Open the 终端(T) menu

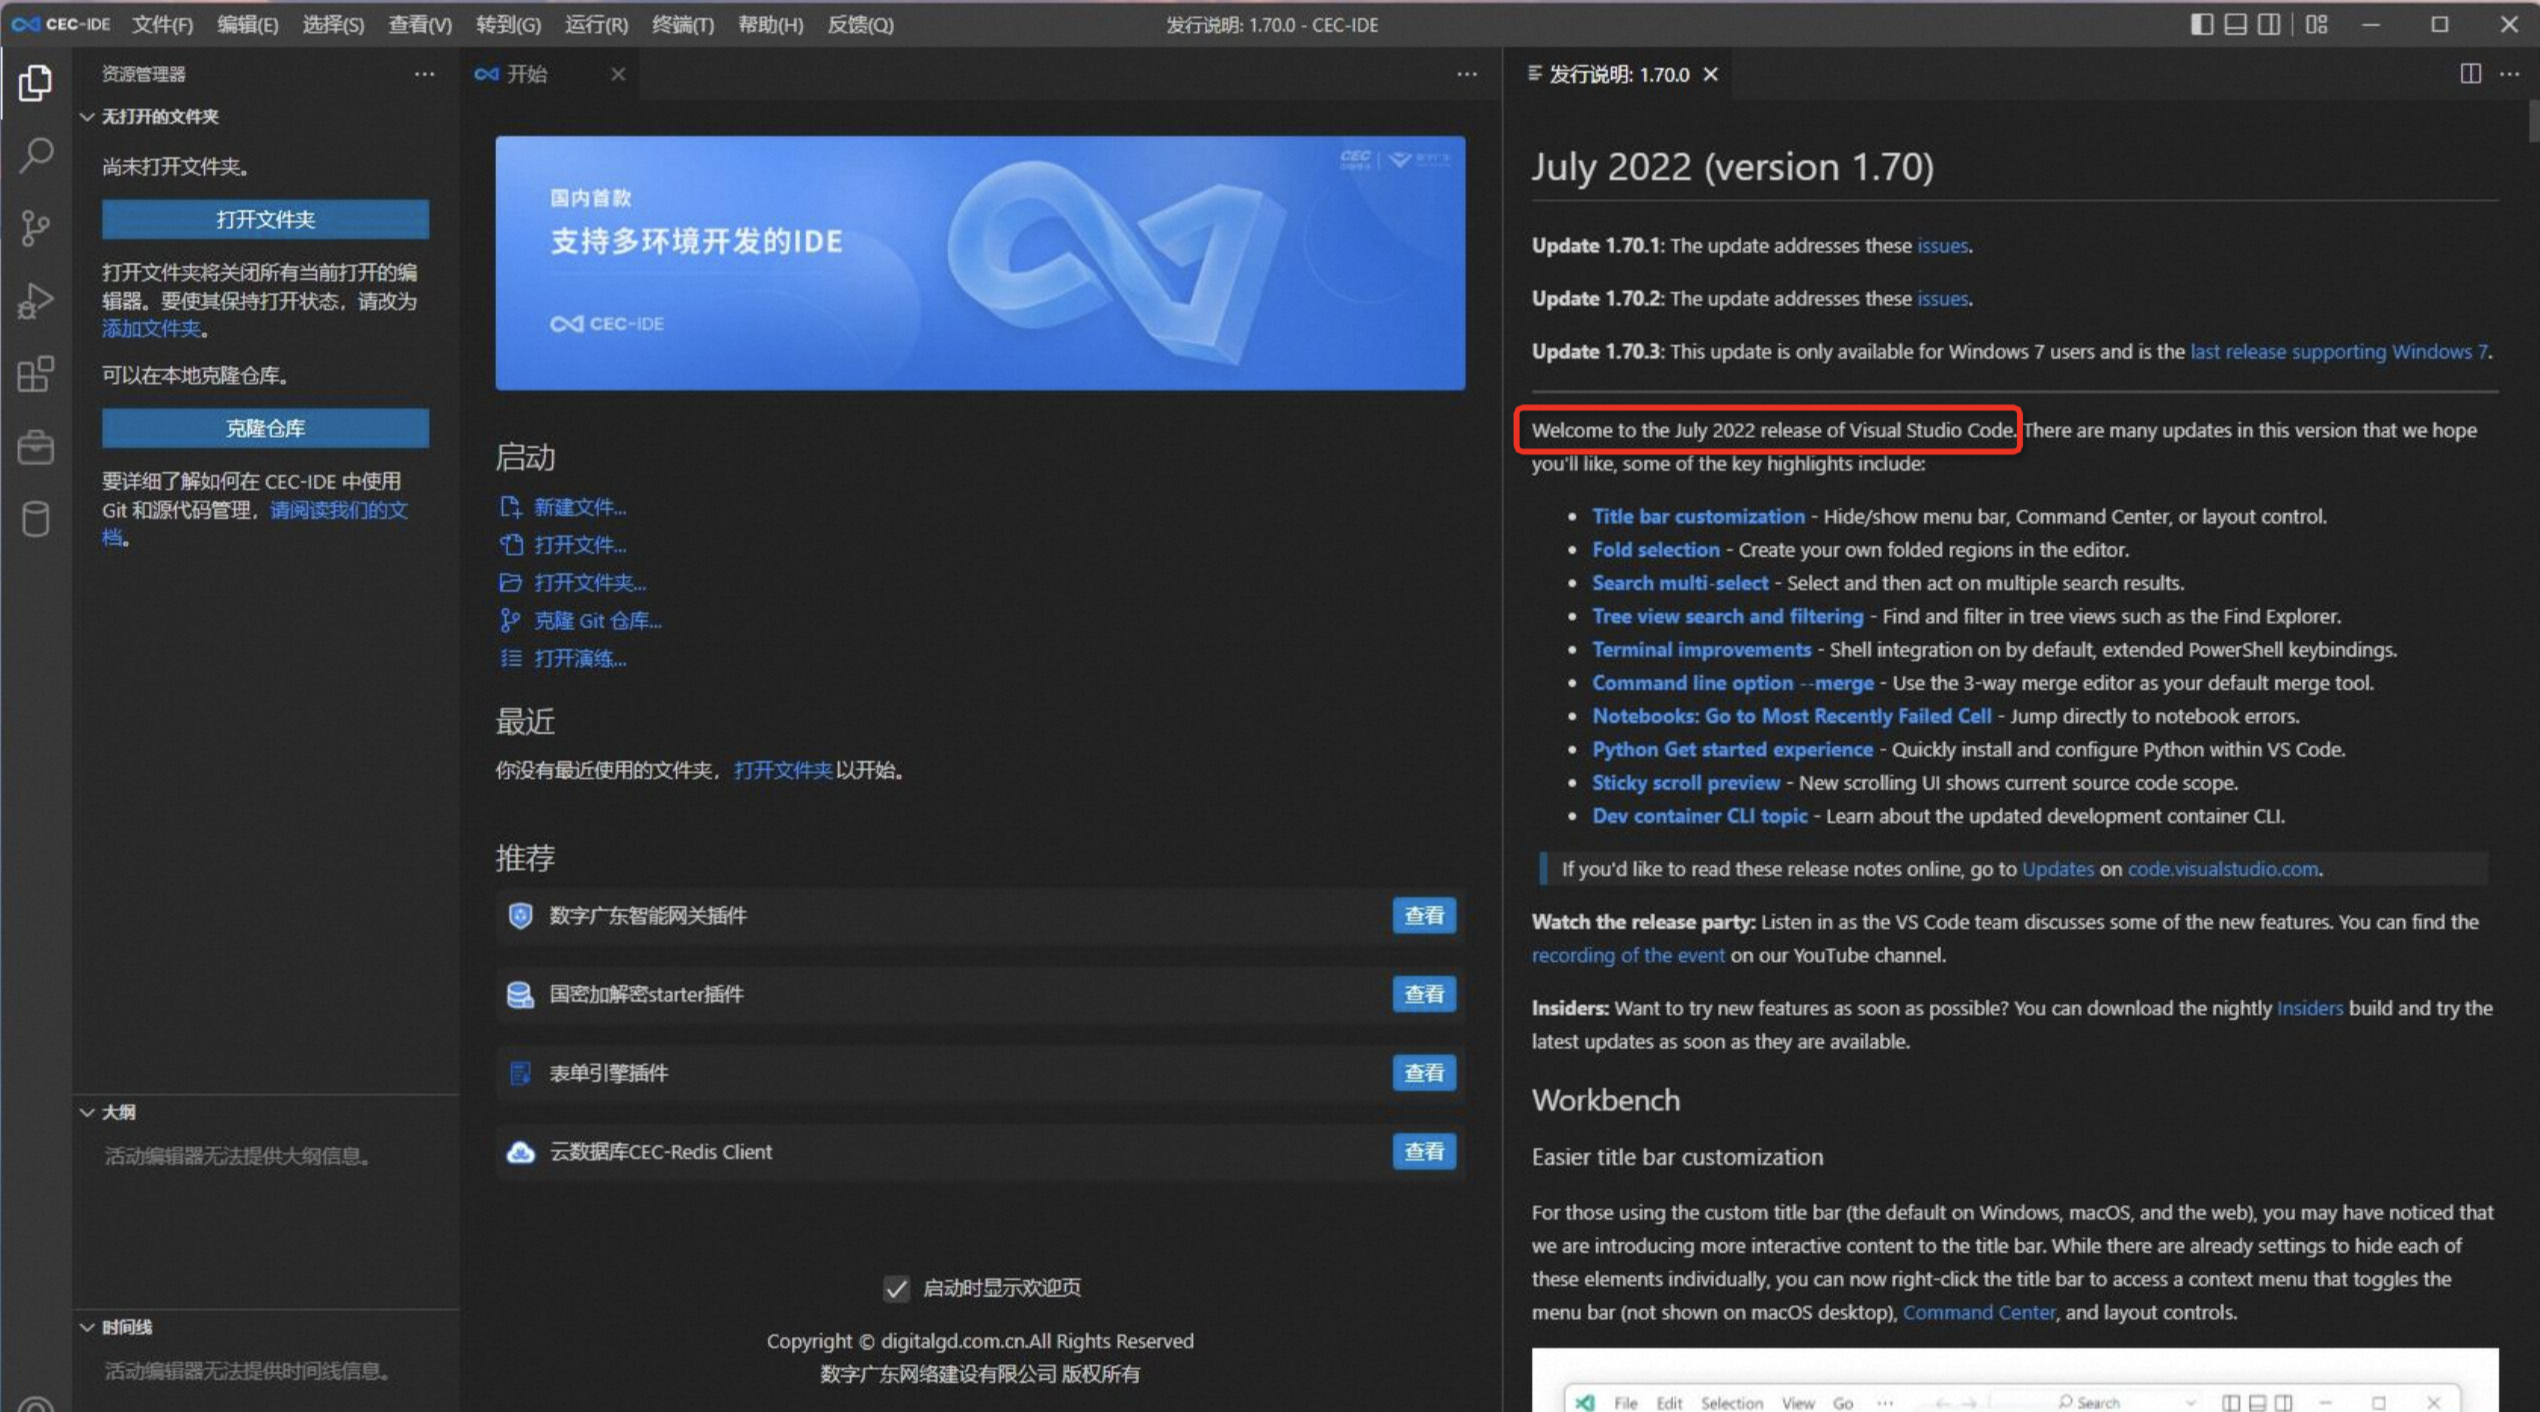[683, 24]
